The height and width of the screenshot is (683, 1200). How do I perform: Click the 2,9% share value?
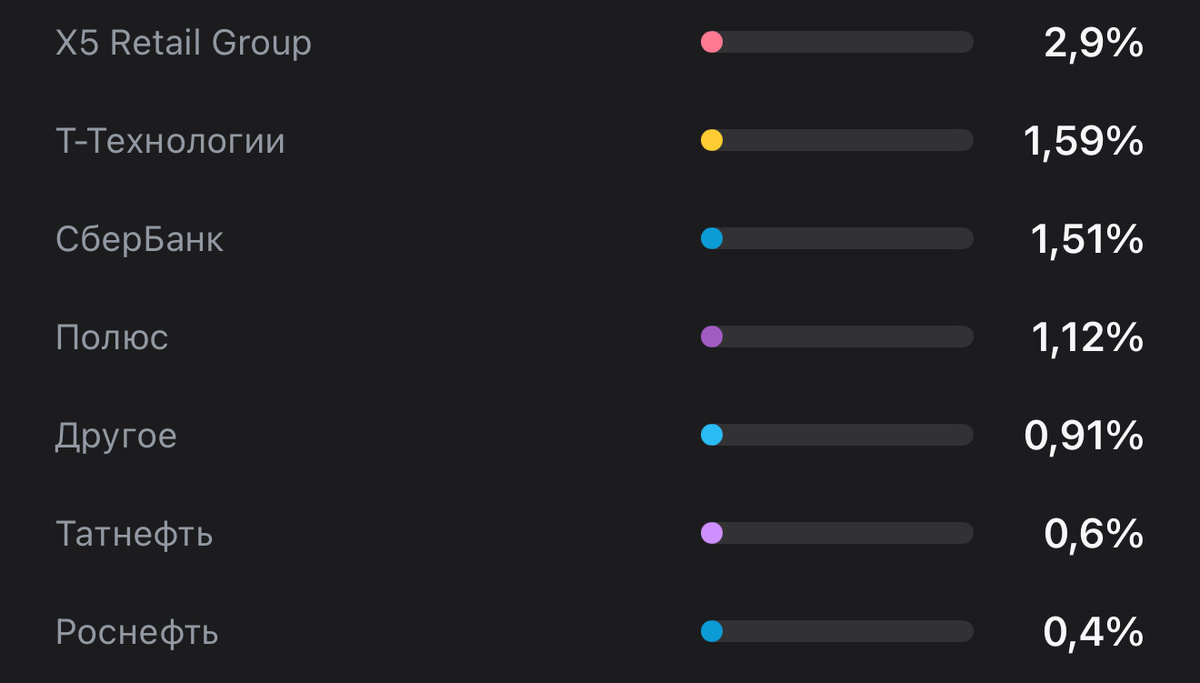coord(1093,43)
